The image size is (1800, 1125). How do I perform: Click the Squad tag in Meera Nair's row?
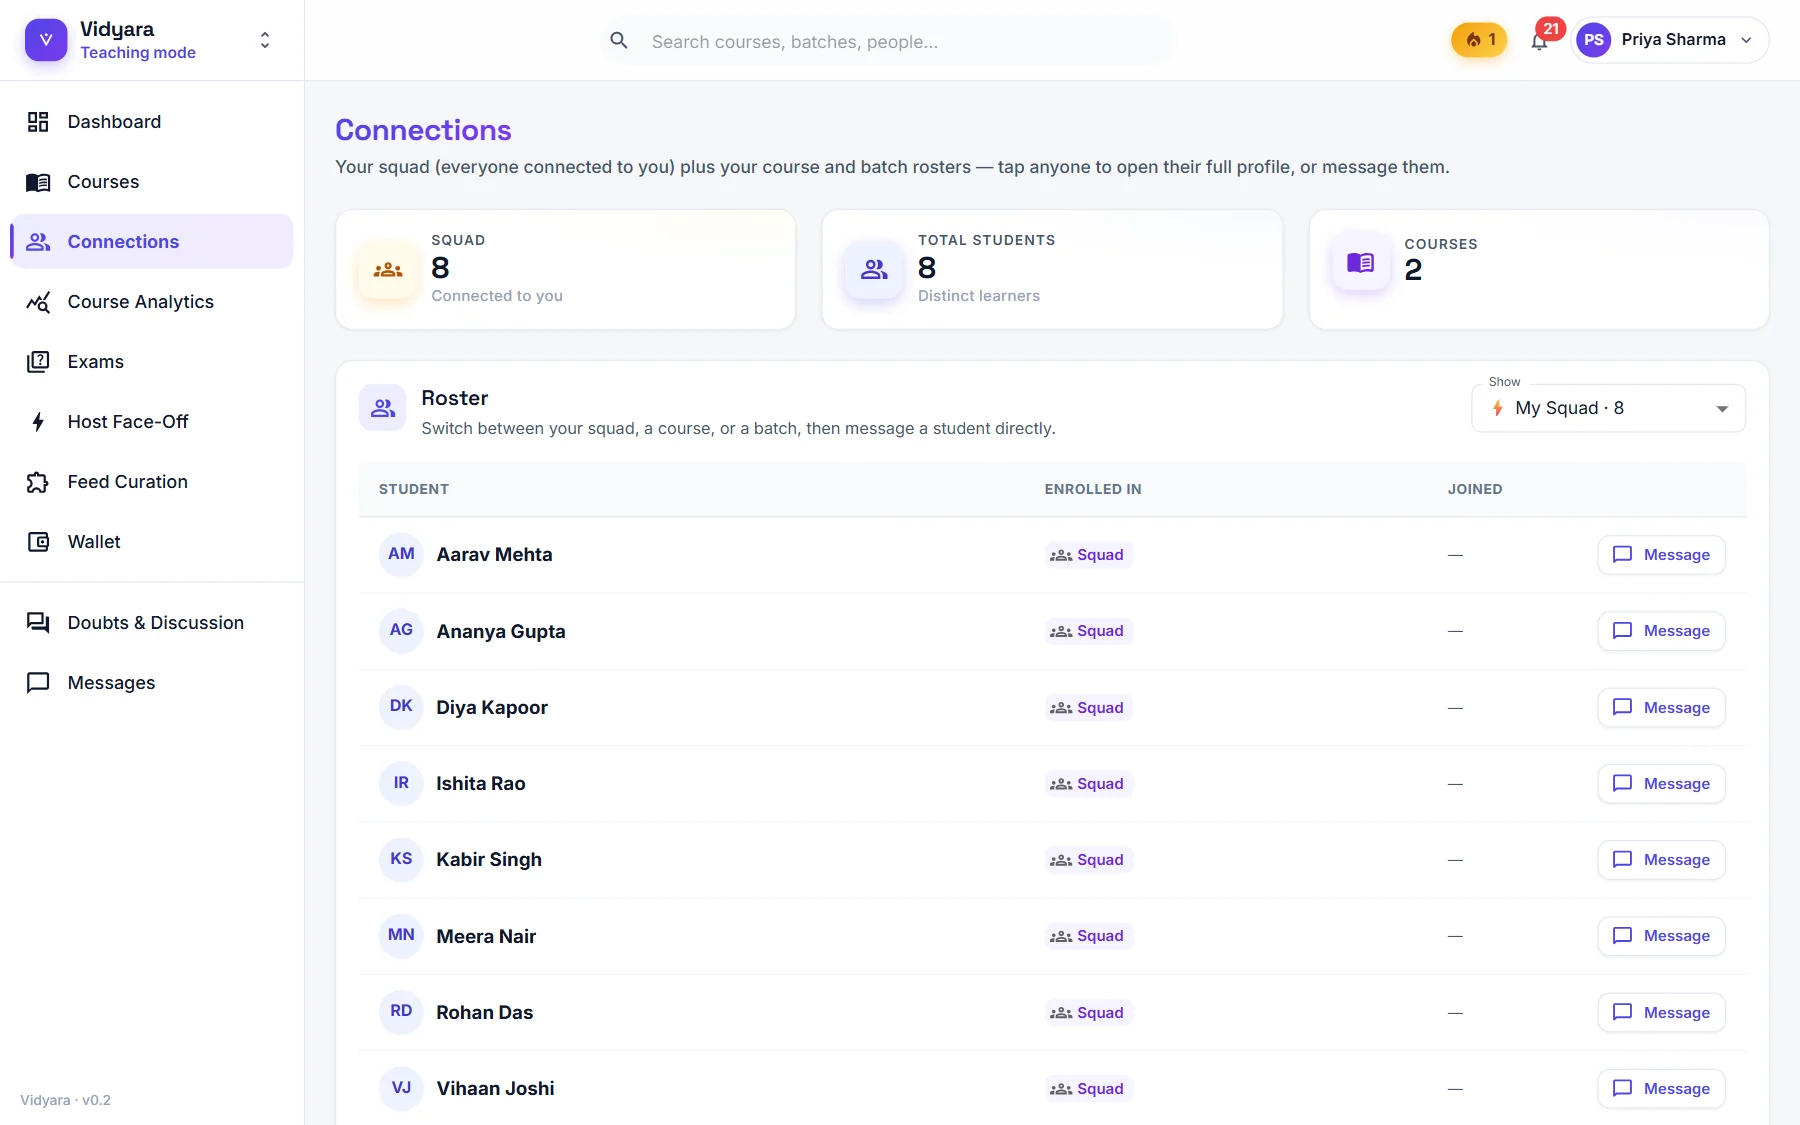pos(1088,936)
